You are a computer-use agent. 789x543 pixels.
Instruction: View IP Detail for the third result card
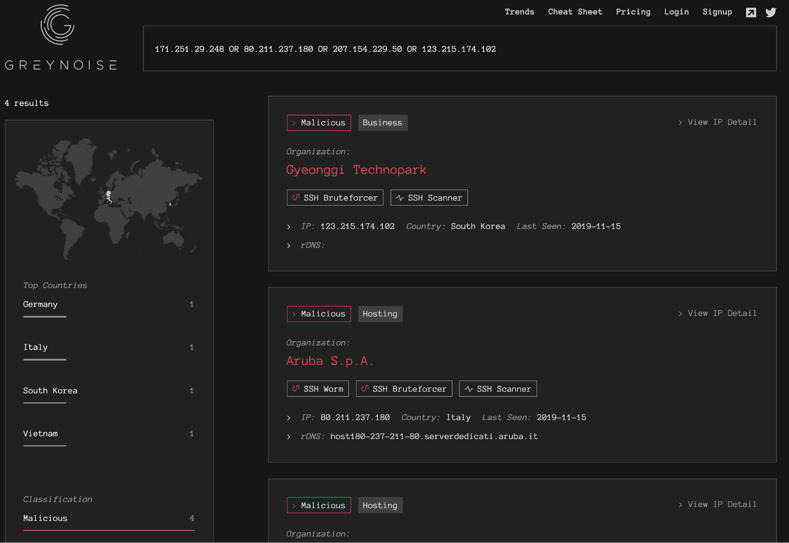tap(718, 505)
